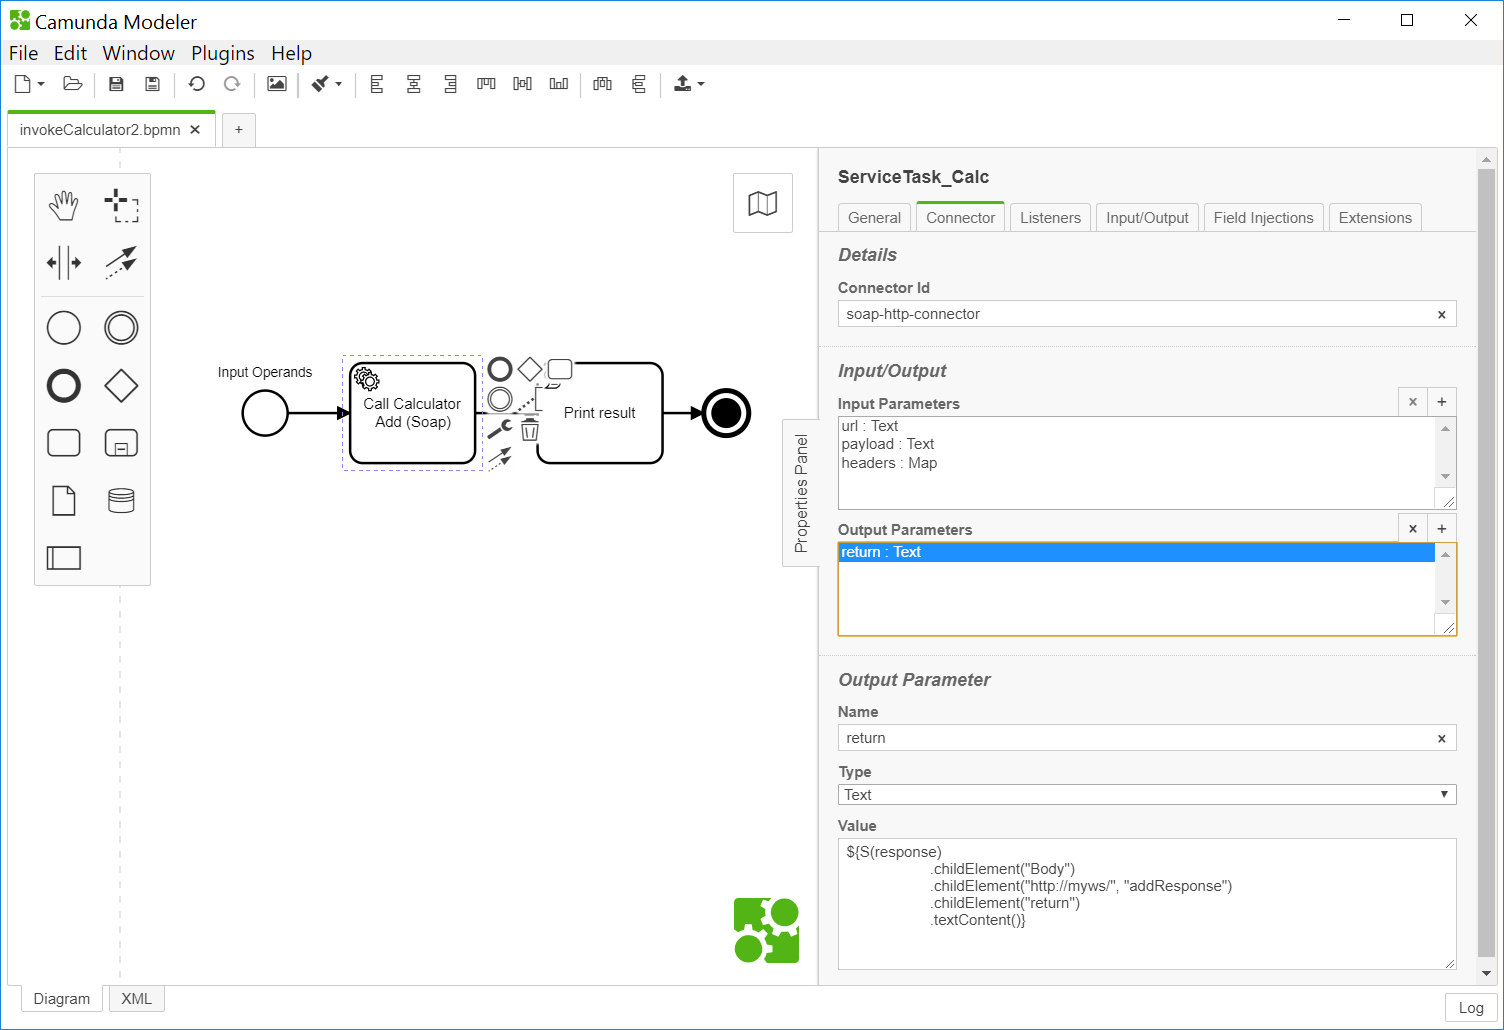This screenshot has height=1030, width=1504.
Task: Delete the selected task using the trash icon
Action: [x=530, y=427]
